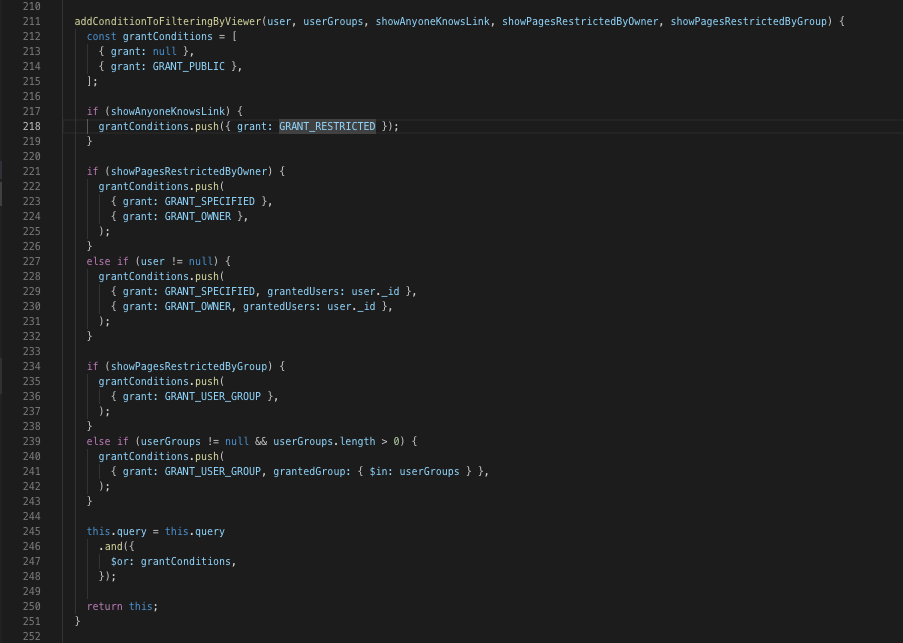The height and width of the screenshot is (643, 903).
Task: Click $or: grantConditions on line 247
Action: [x=170, y=561]
